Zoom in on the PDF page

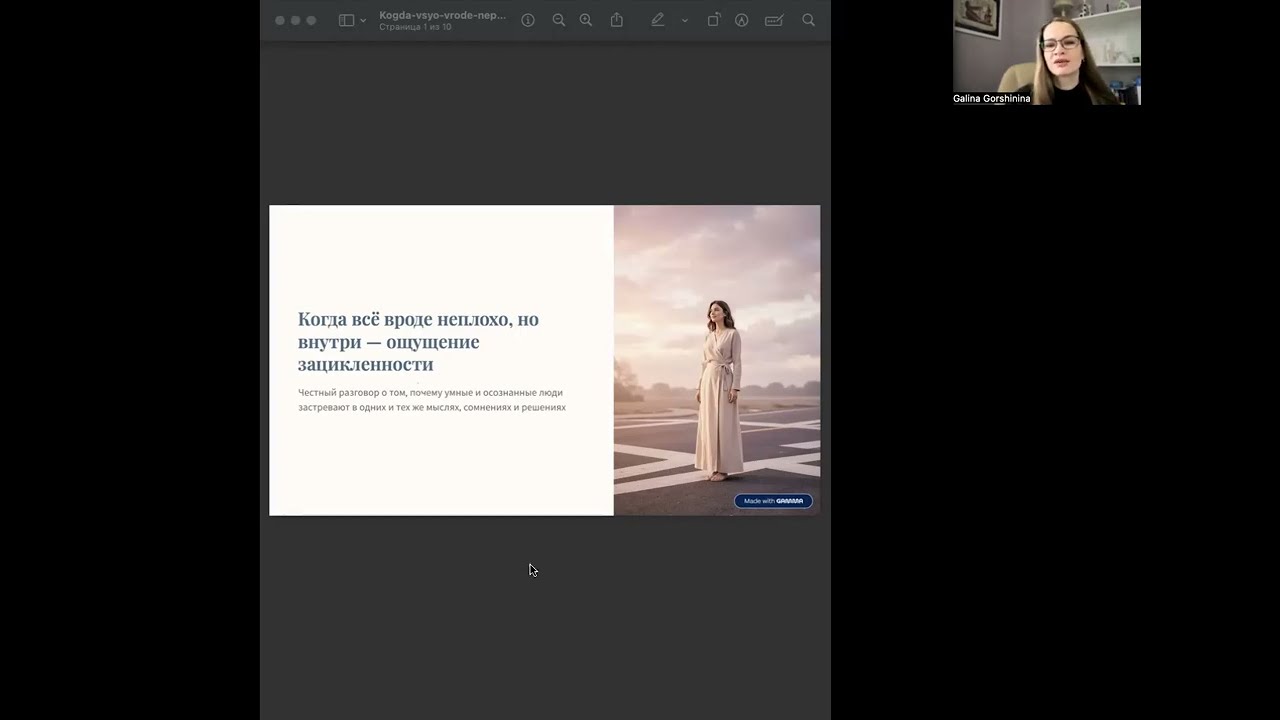coord(586,20)
